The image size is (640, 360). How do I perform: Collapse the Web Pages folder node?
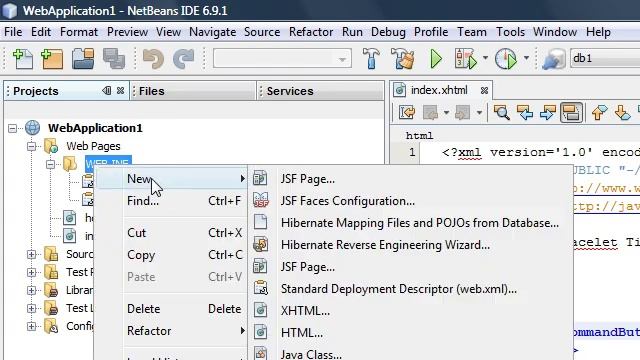pyautogui.click(x=31, y=147)
